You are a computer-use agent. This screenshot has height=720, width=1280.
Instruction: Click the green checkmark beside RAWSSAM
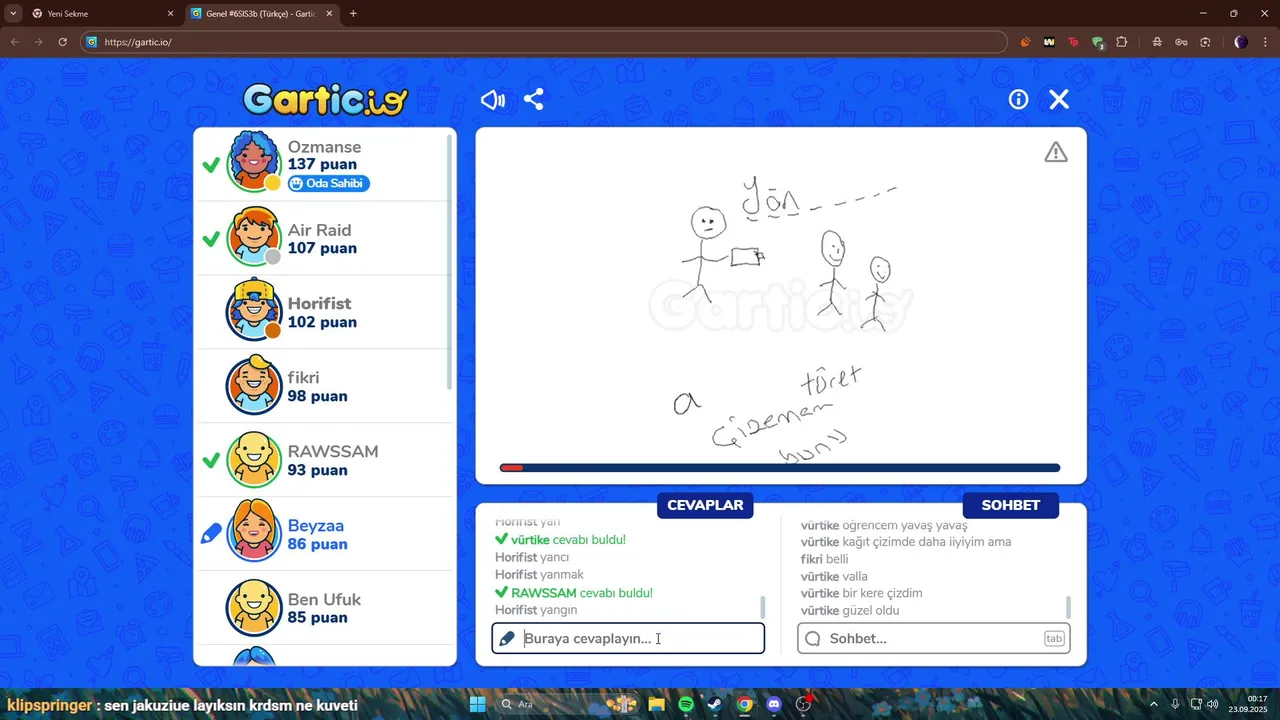211,461
